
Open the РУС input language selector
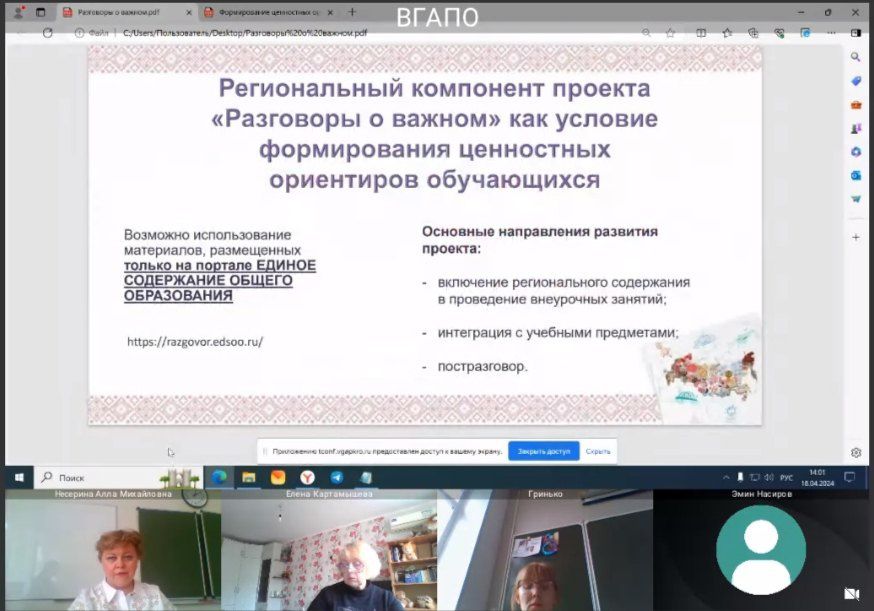click(x=786, y=477)
